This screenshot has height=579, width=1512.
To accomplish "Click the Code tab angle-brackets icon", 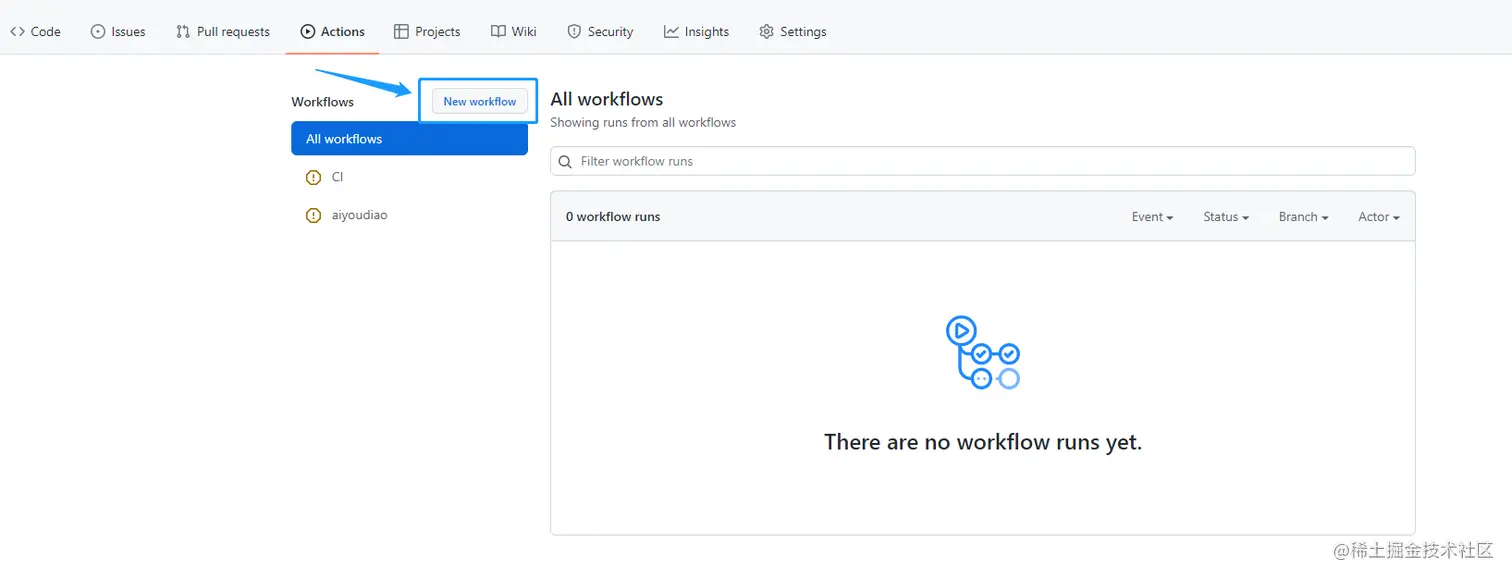I will [17, 32].
